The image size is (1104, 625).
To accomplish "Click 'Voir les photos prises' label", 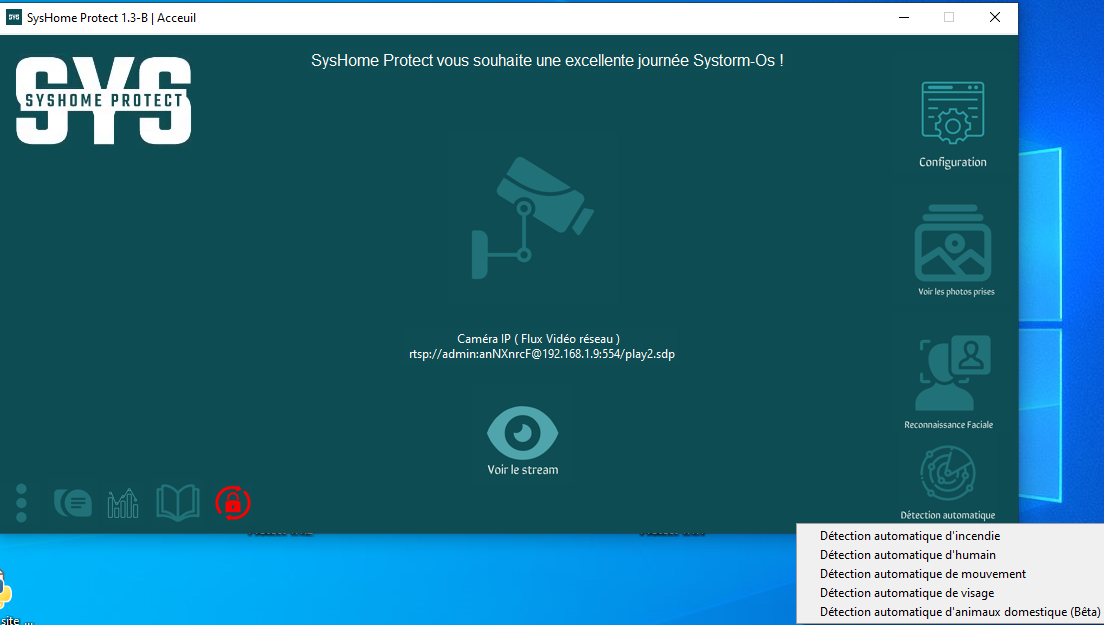I will point(956,291).
